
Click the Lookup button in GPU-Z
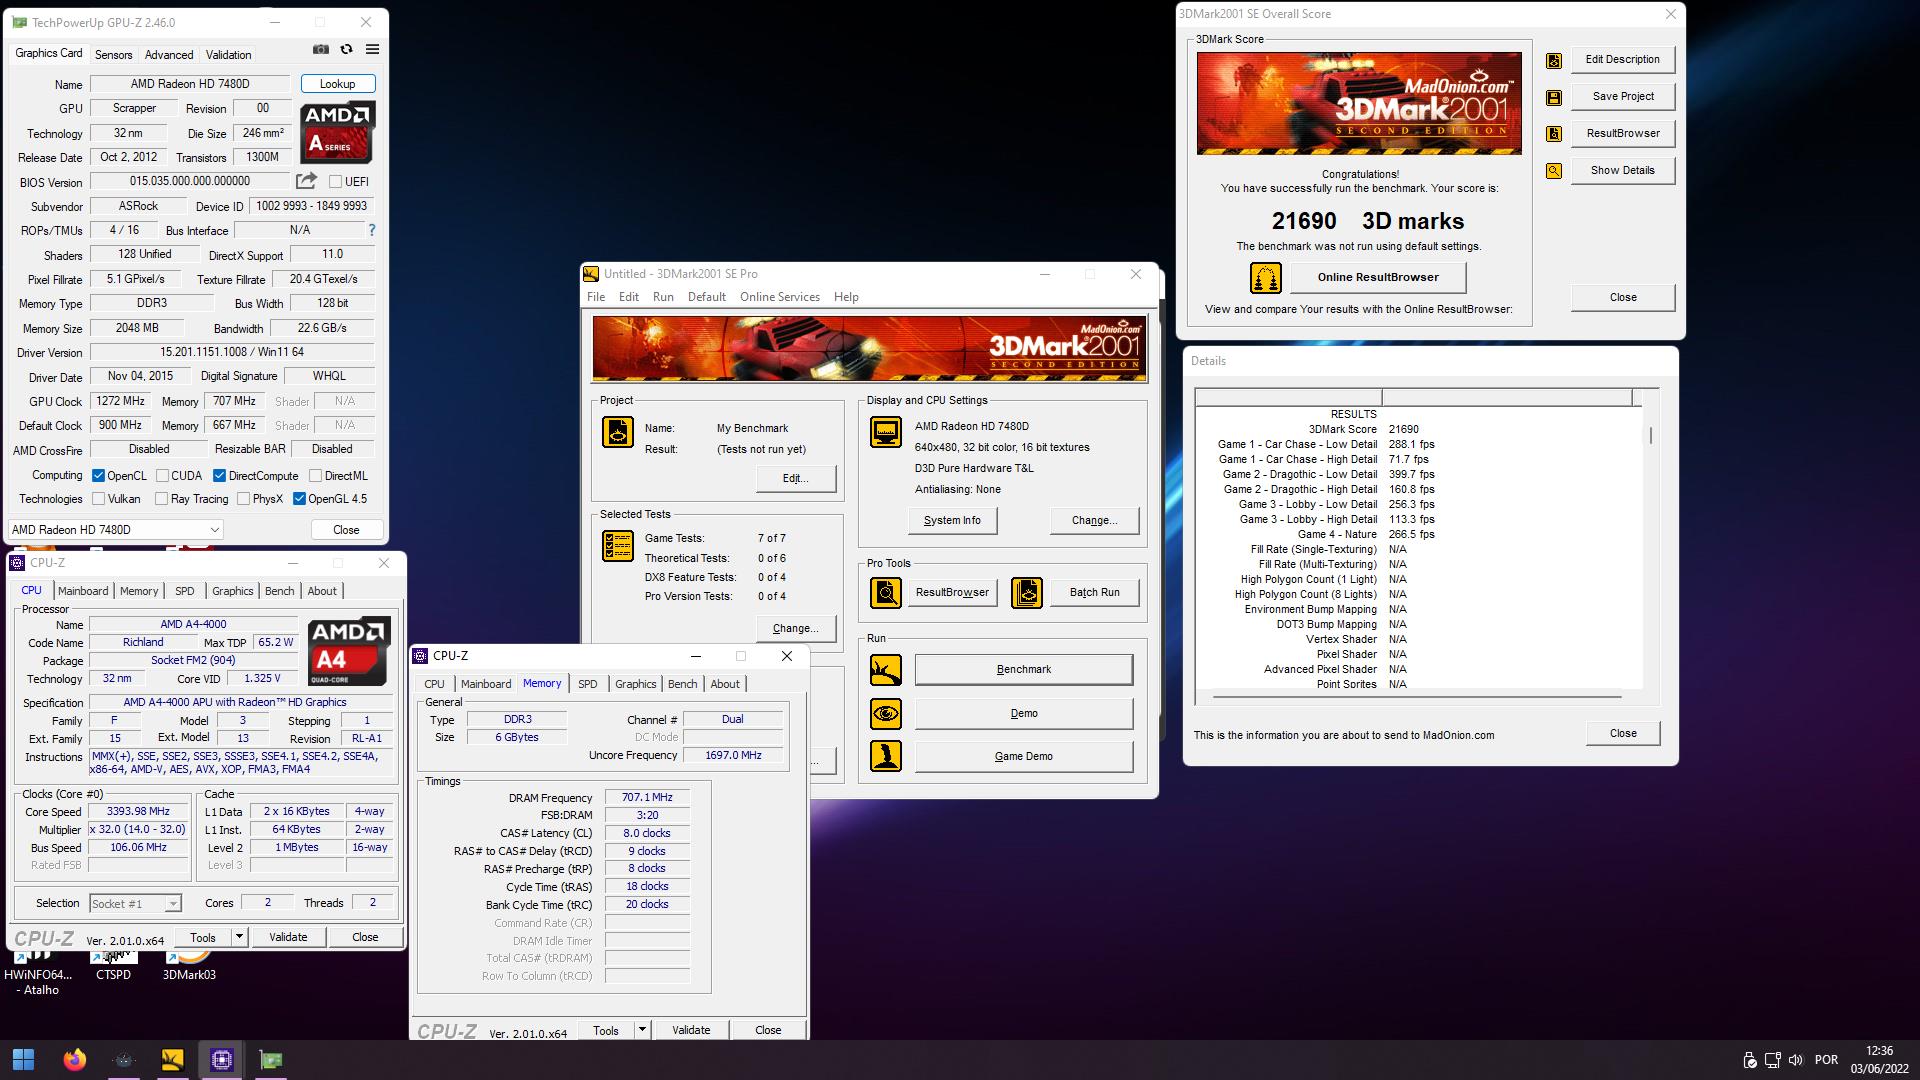338,84
